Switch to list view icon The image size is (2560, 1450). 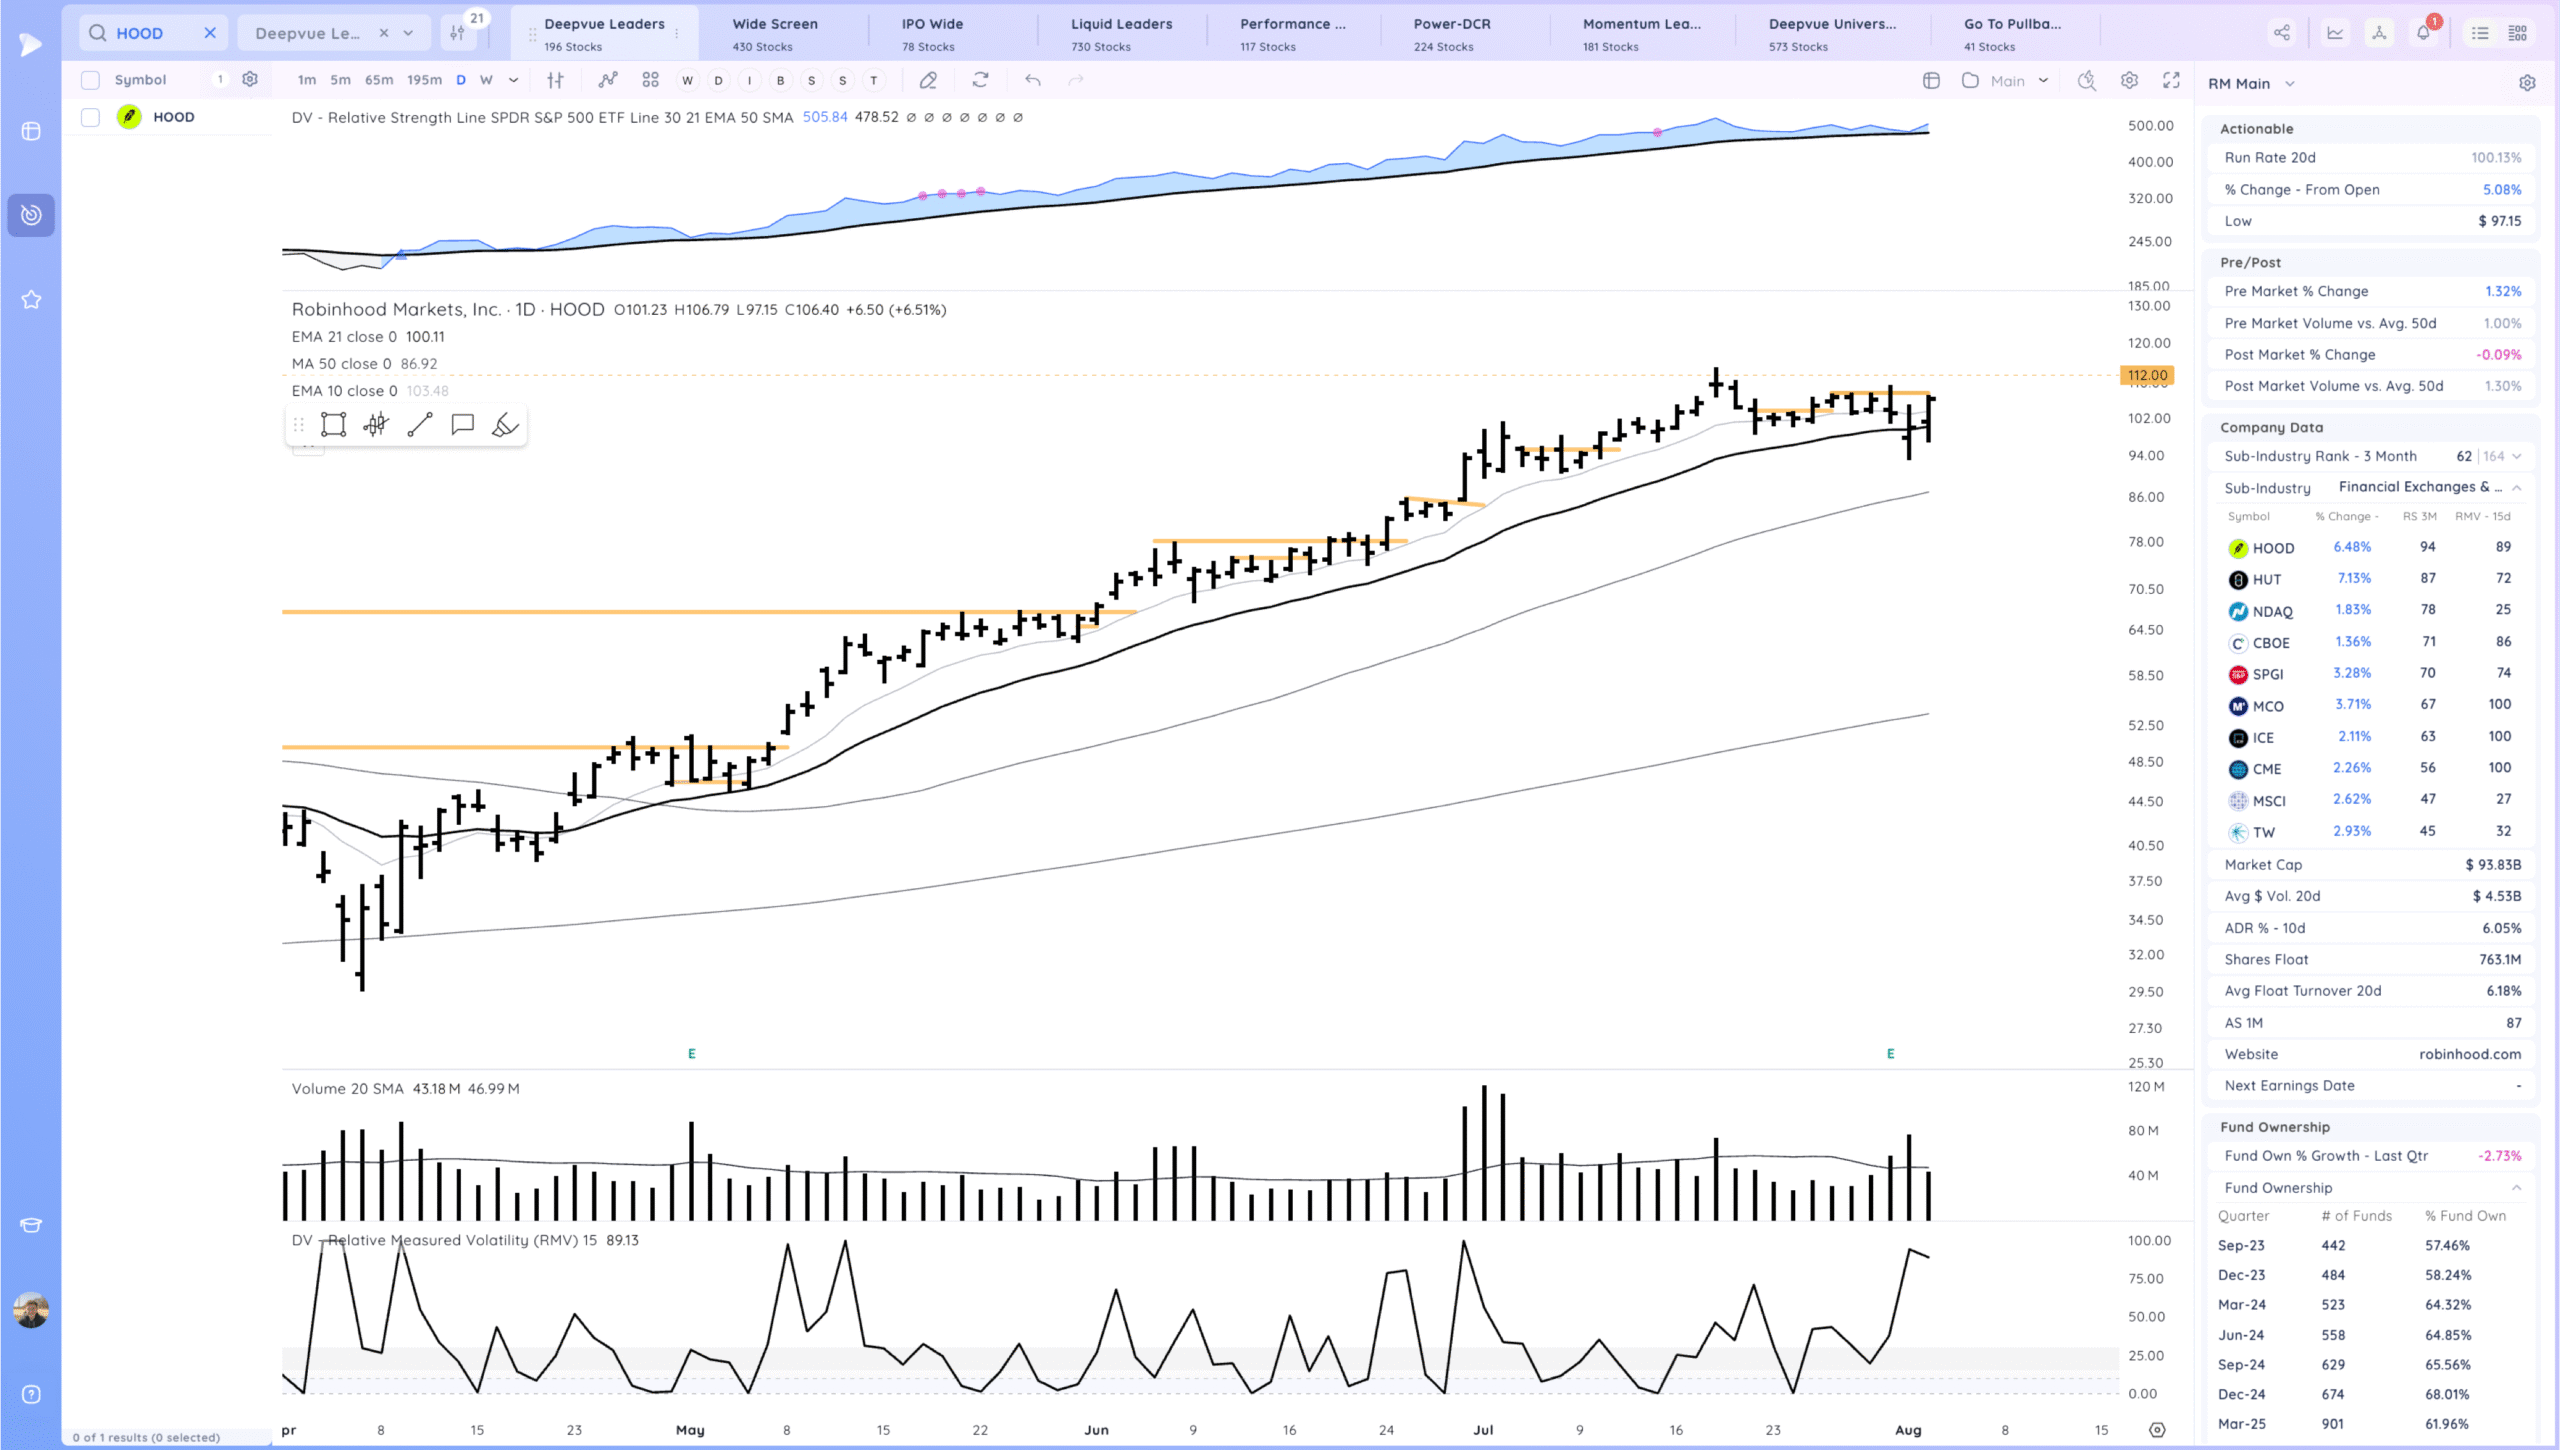(x=2480, y=33)
